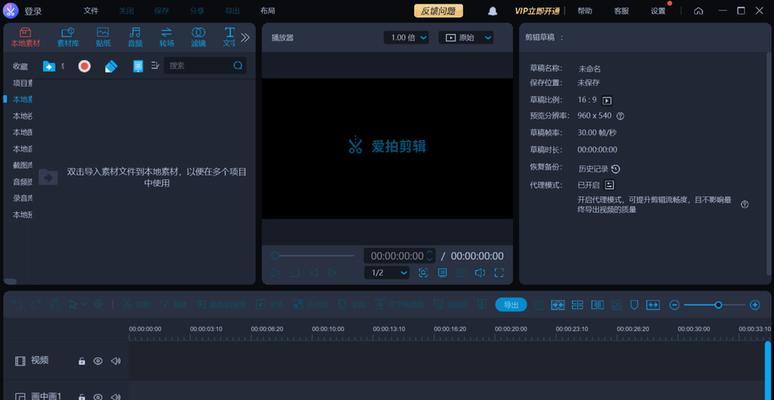Open the 文件 menu
The image size is (774, 400).
(91, 10)
